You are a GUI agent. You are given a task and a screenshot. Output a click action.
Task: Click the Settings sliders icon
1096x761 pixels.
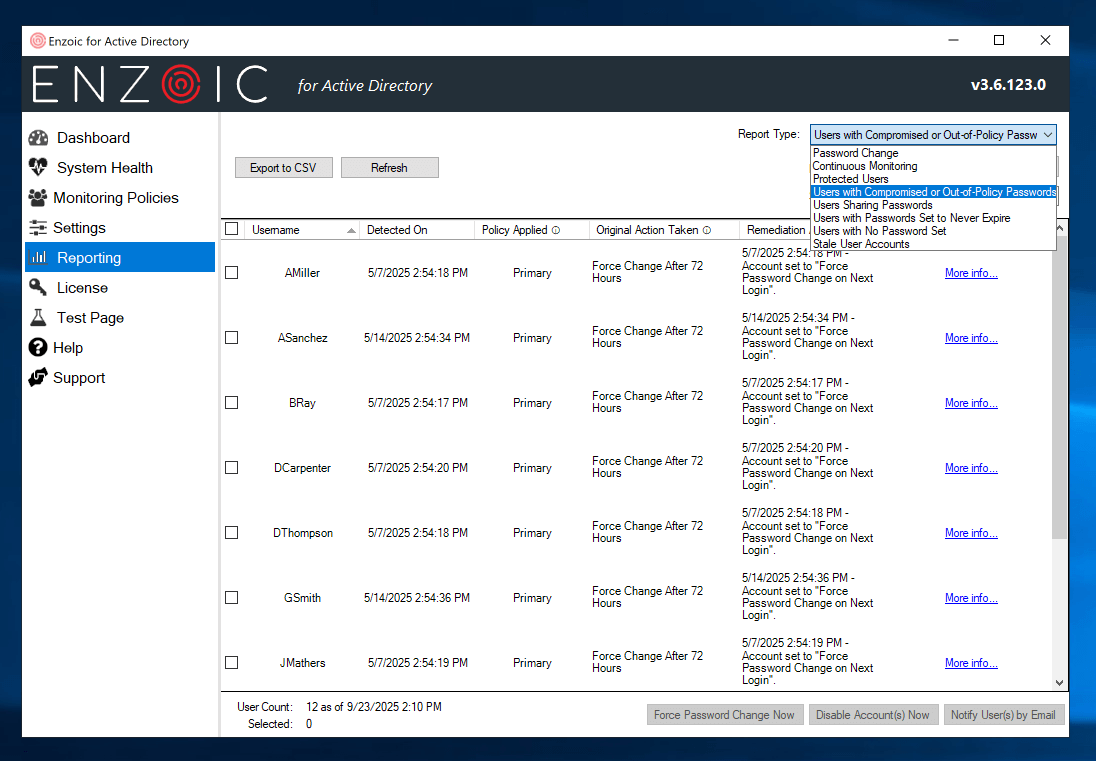(38, 228)
